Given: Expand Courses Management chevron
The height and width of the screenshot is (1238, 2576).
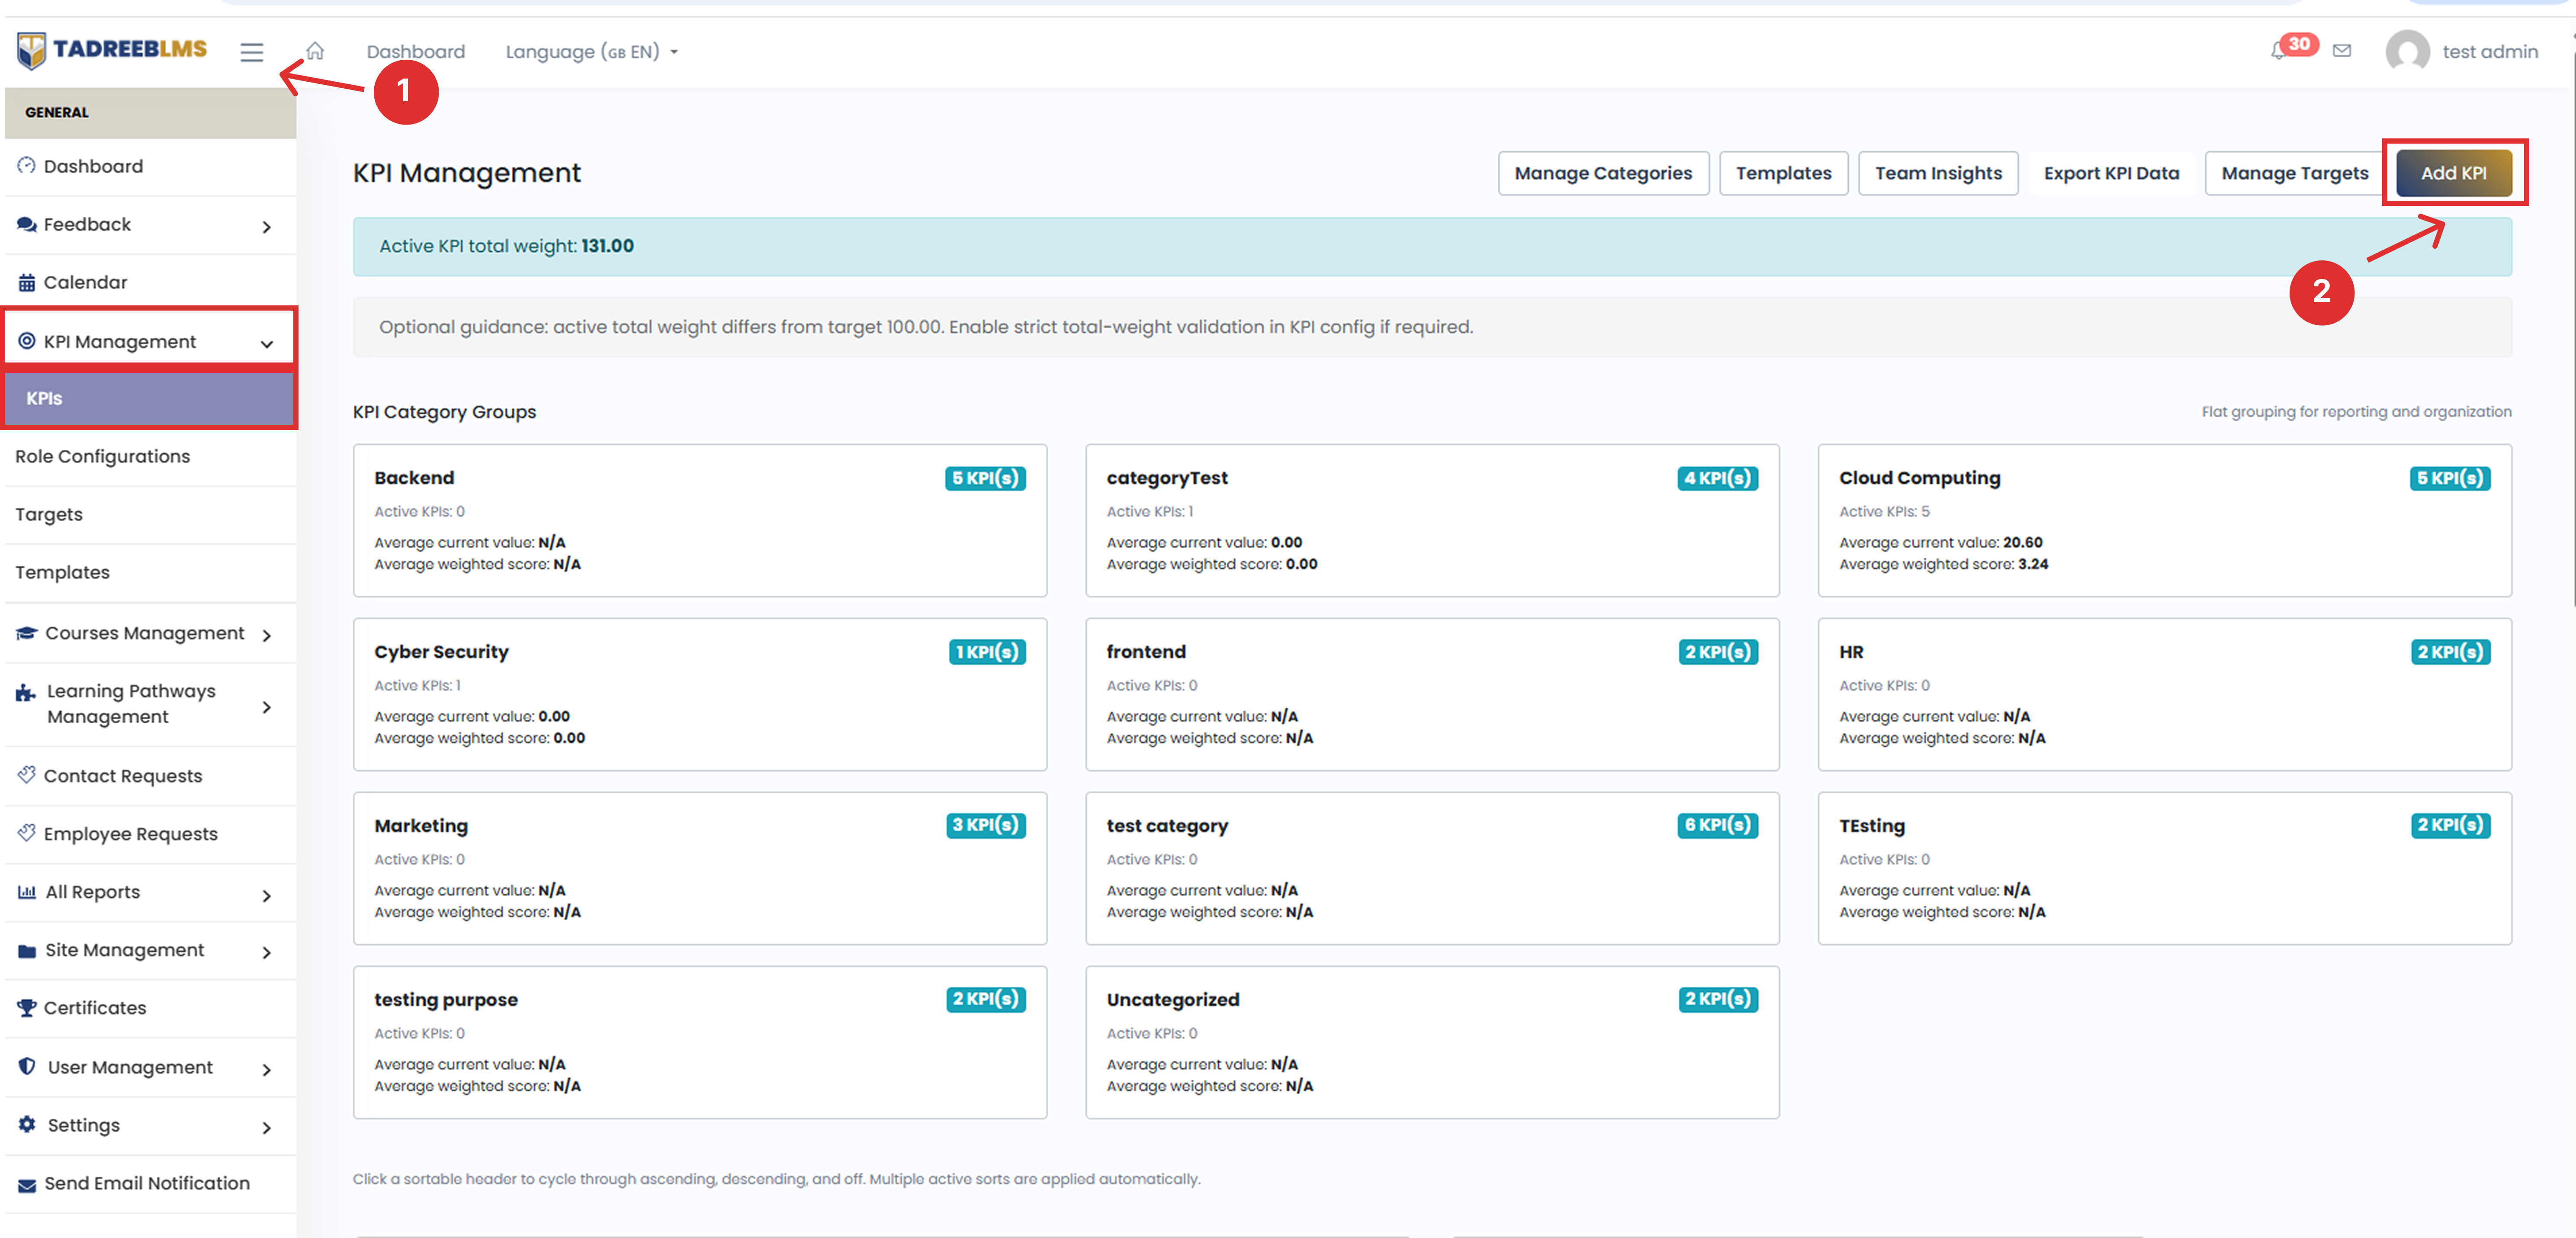Looking at the screenshot, I should [266, 635].
